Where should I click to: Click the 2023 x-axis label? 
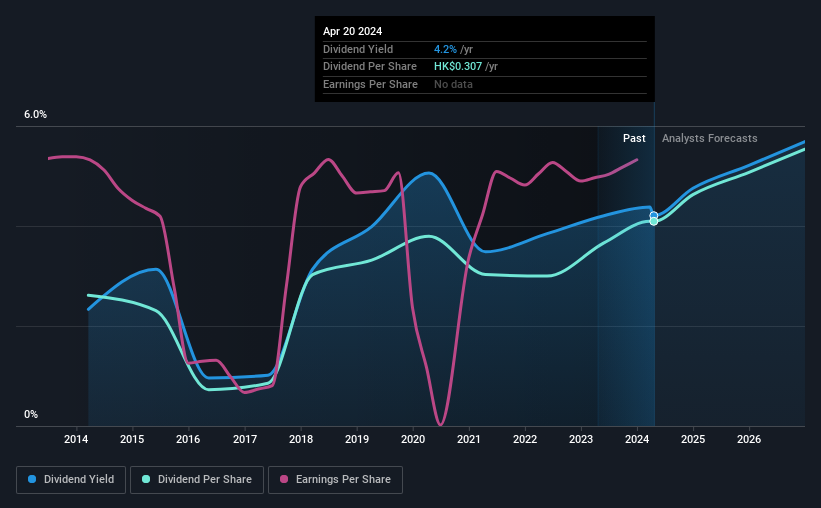click(581, 439)
